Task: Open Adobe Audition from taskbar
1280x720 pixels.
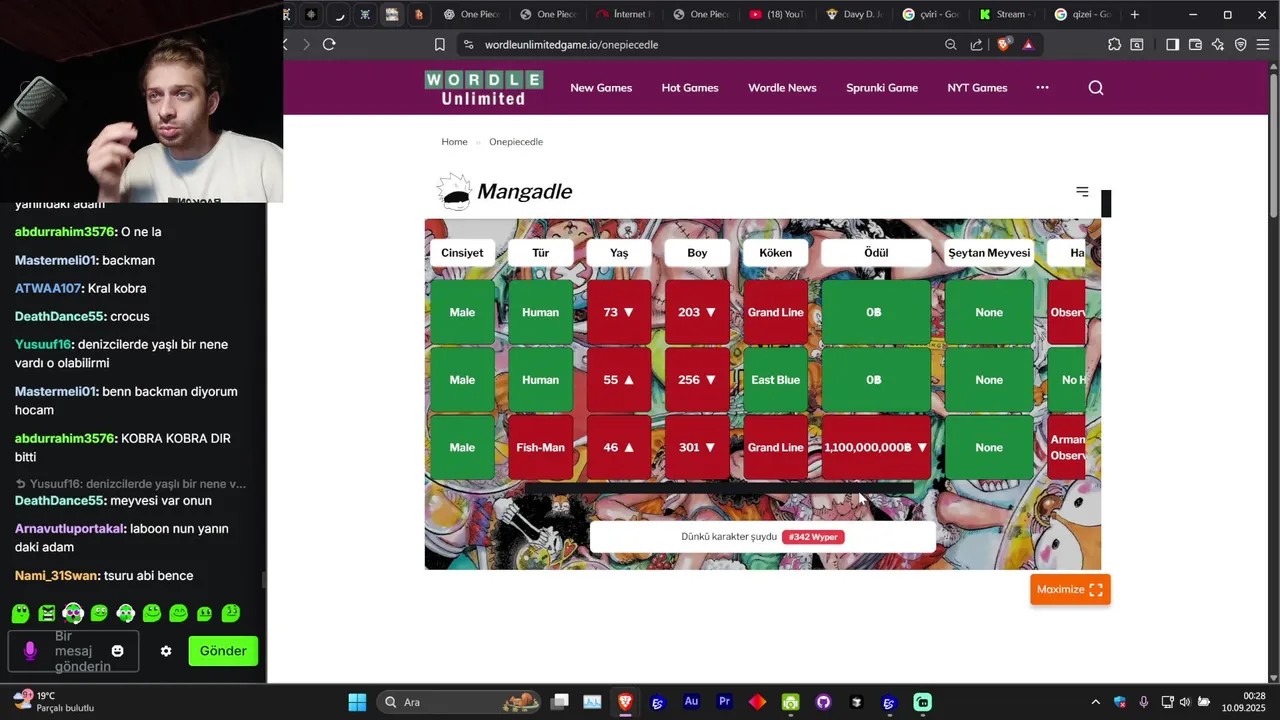Action: pyautogui.click(x=691, y=702)
